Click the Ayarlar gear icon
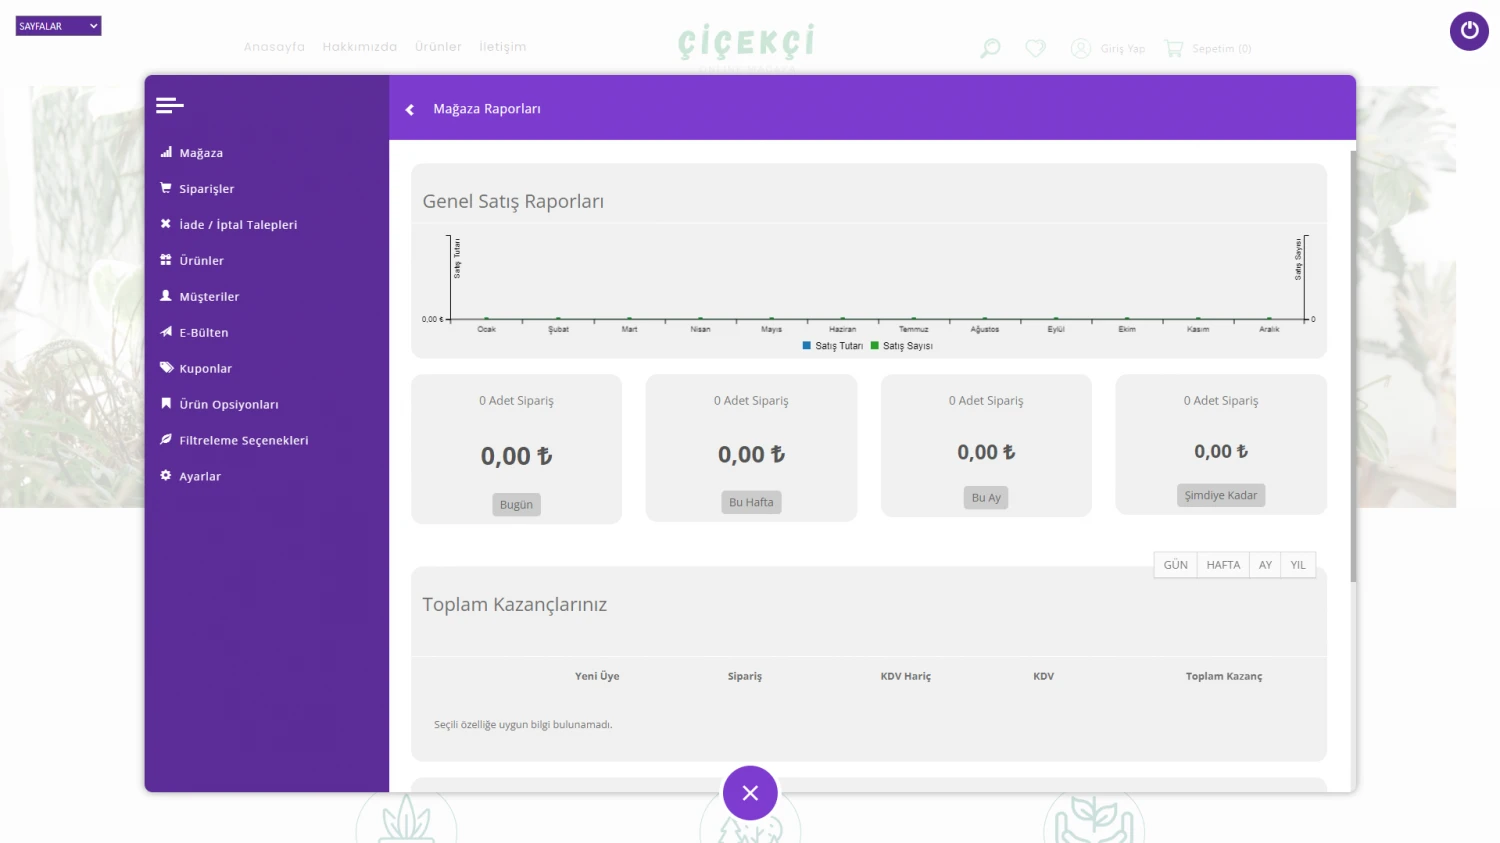Image resolution: width=1500 pixels, height=843 pixels. (166, 476)
